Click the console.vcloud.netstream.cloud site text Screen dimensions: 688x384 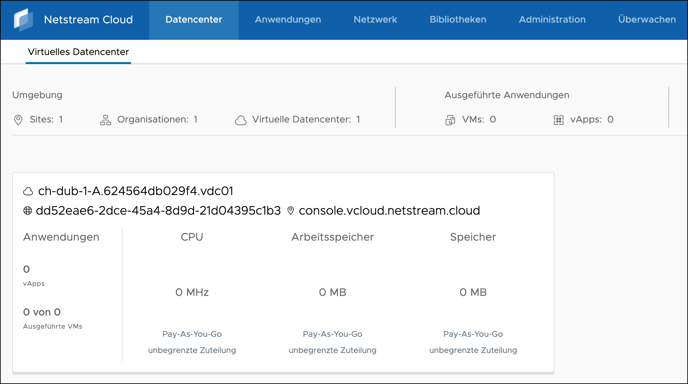coord(389,211)
